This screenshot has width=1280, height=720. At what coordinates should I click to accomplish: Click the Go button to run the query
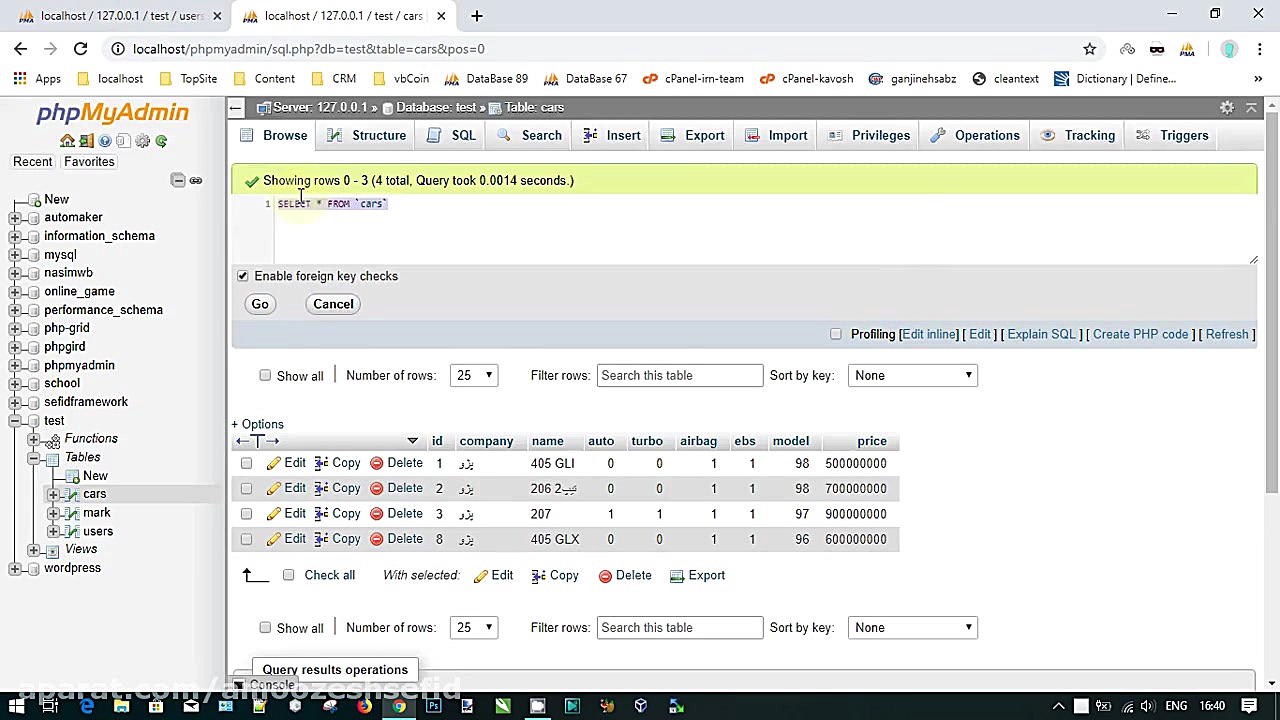259,304
